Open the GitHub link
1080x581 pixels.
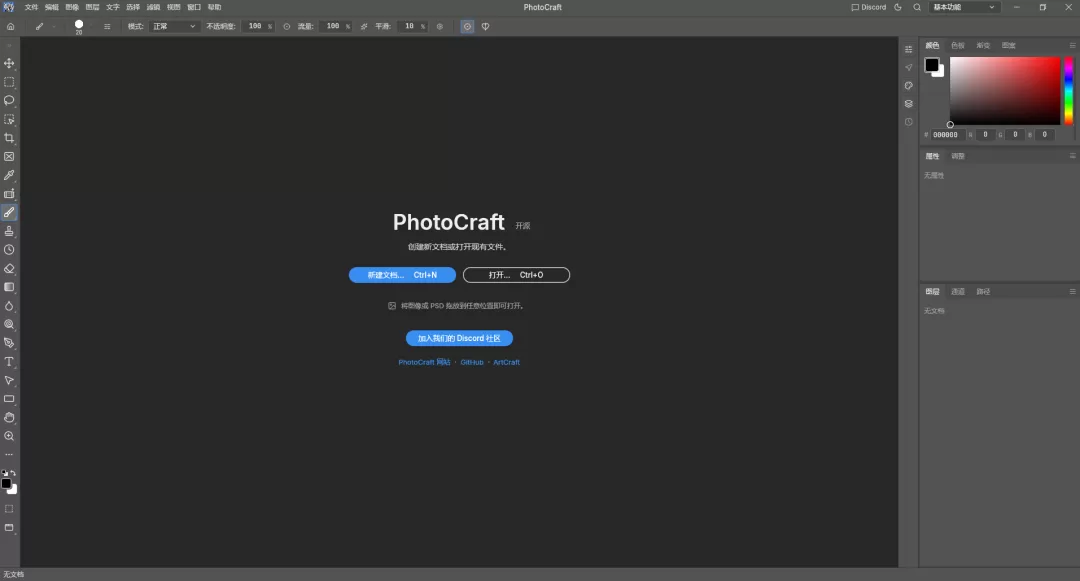point(472,362)
